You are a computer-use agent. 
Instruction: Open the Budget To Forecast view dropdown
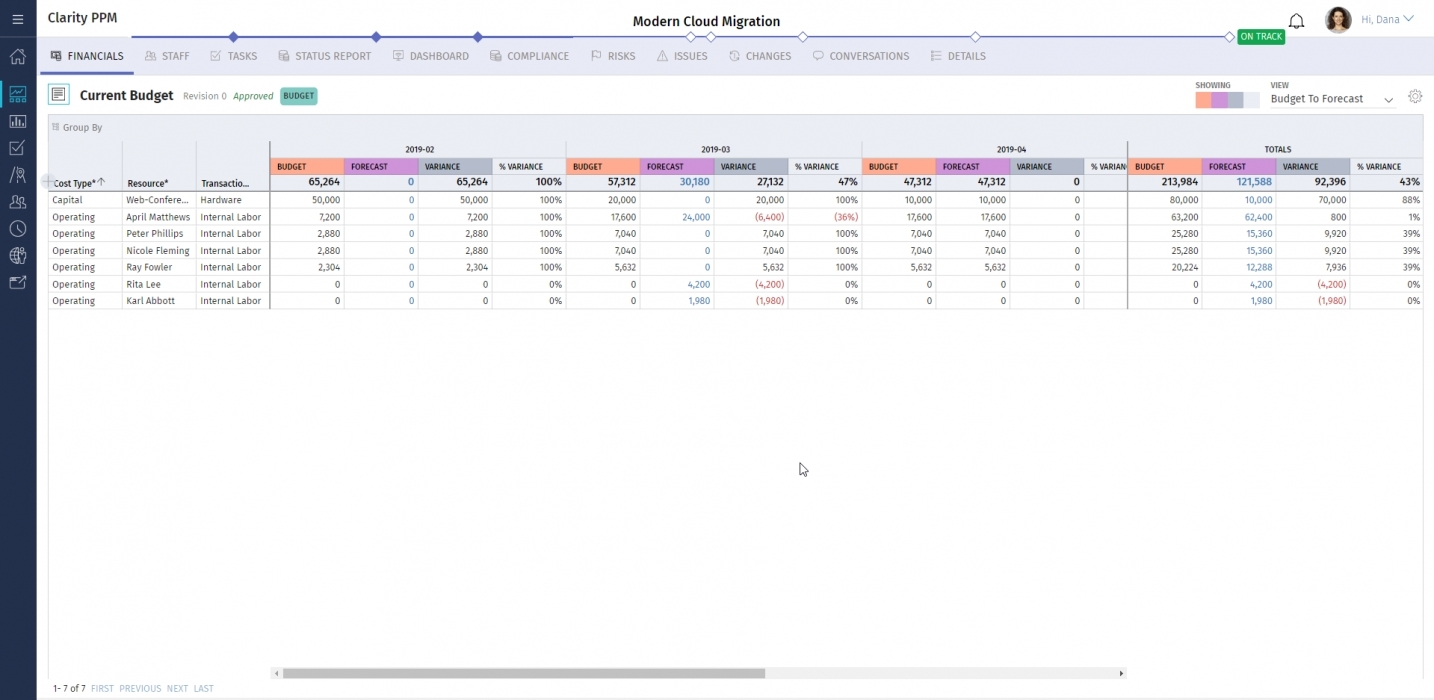(x=1388, y=99)
